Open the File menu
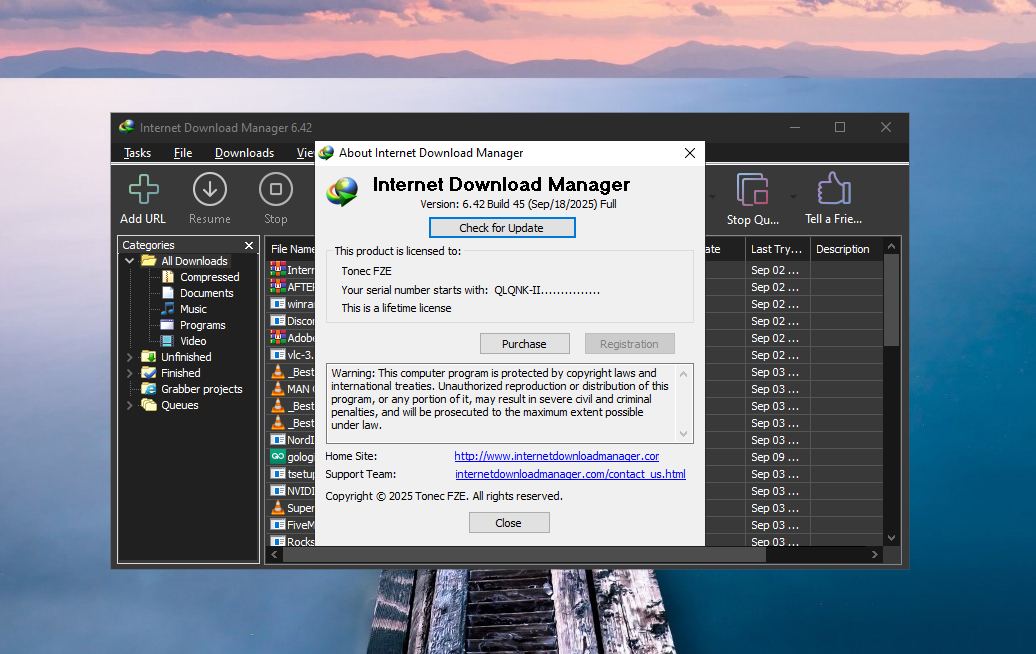Viewport: 1036px width, 654px height. [x=183, y=153]
